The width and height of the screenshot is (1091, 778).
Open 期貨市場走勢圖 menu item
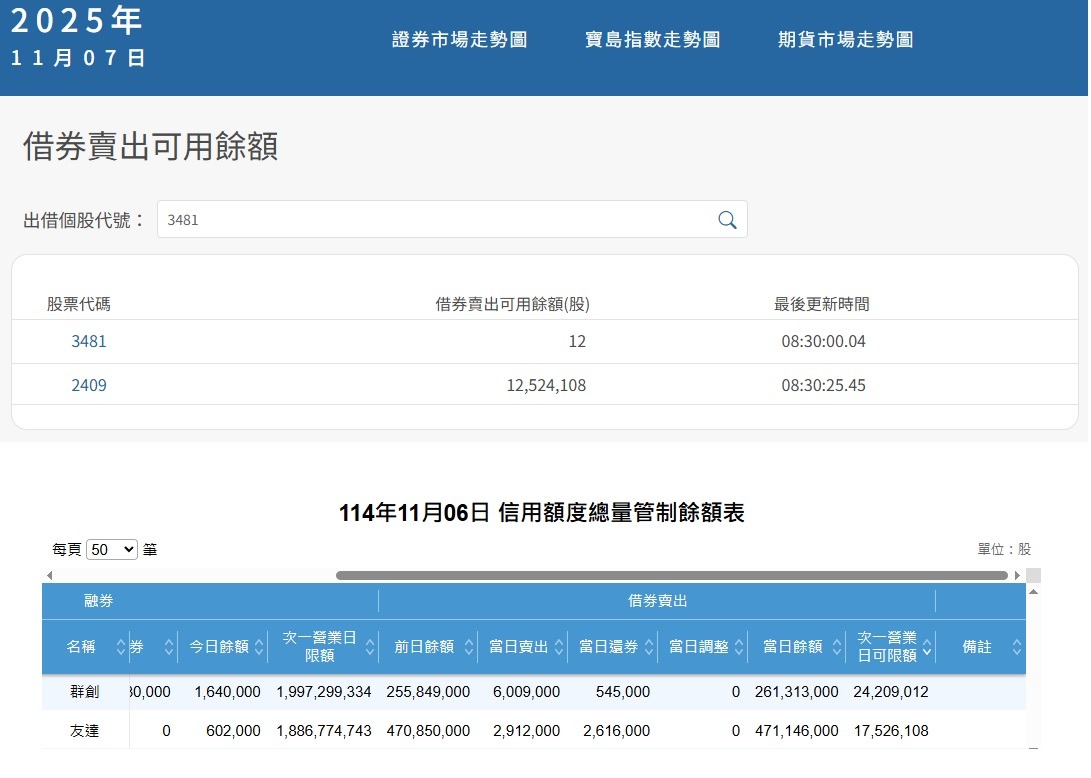click(x=845, y=40)
